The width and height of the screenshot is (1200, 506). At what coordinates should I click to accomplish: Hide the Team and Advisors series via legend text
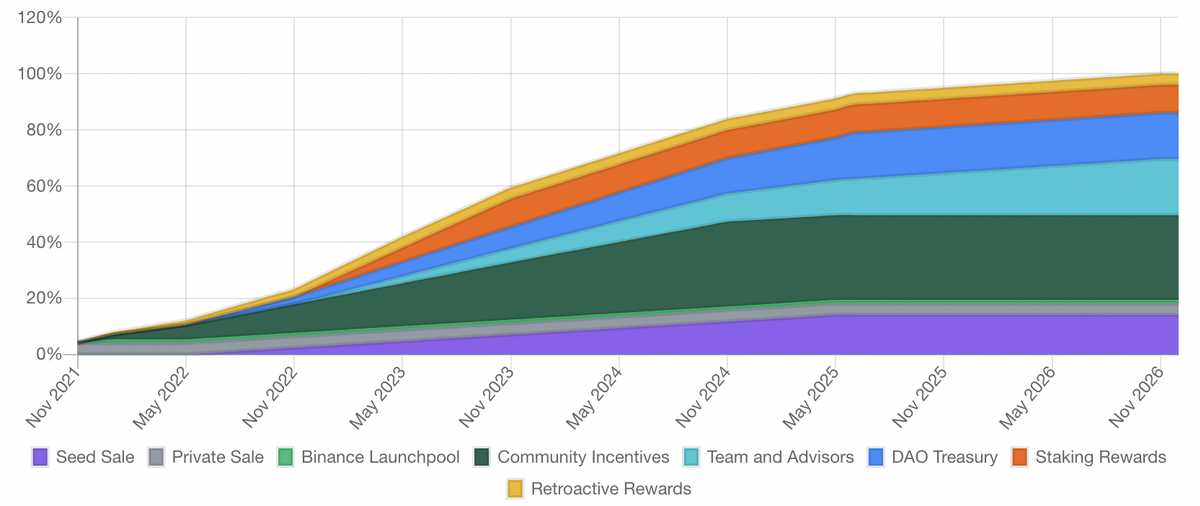[780, 457]
